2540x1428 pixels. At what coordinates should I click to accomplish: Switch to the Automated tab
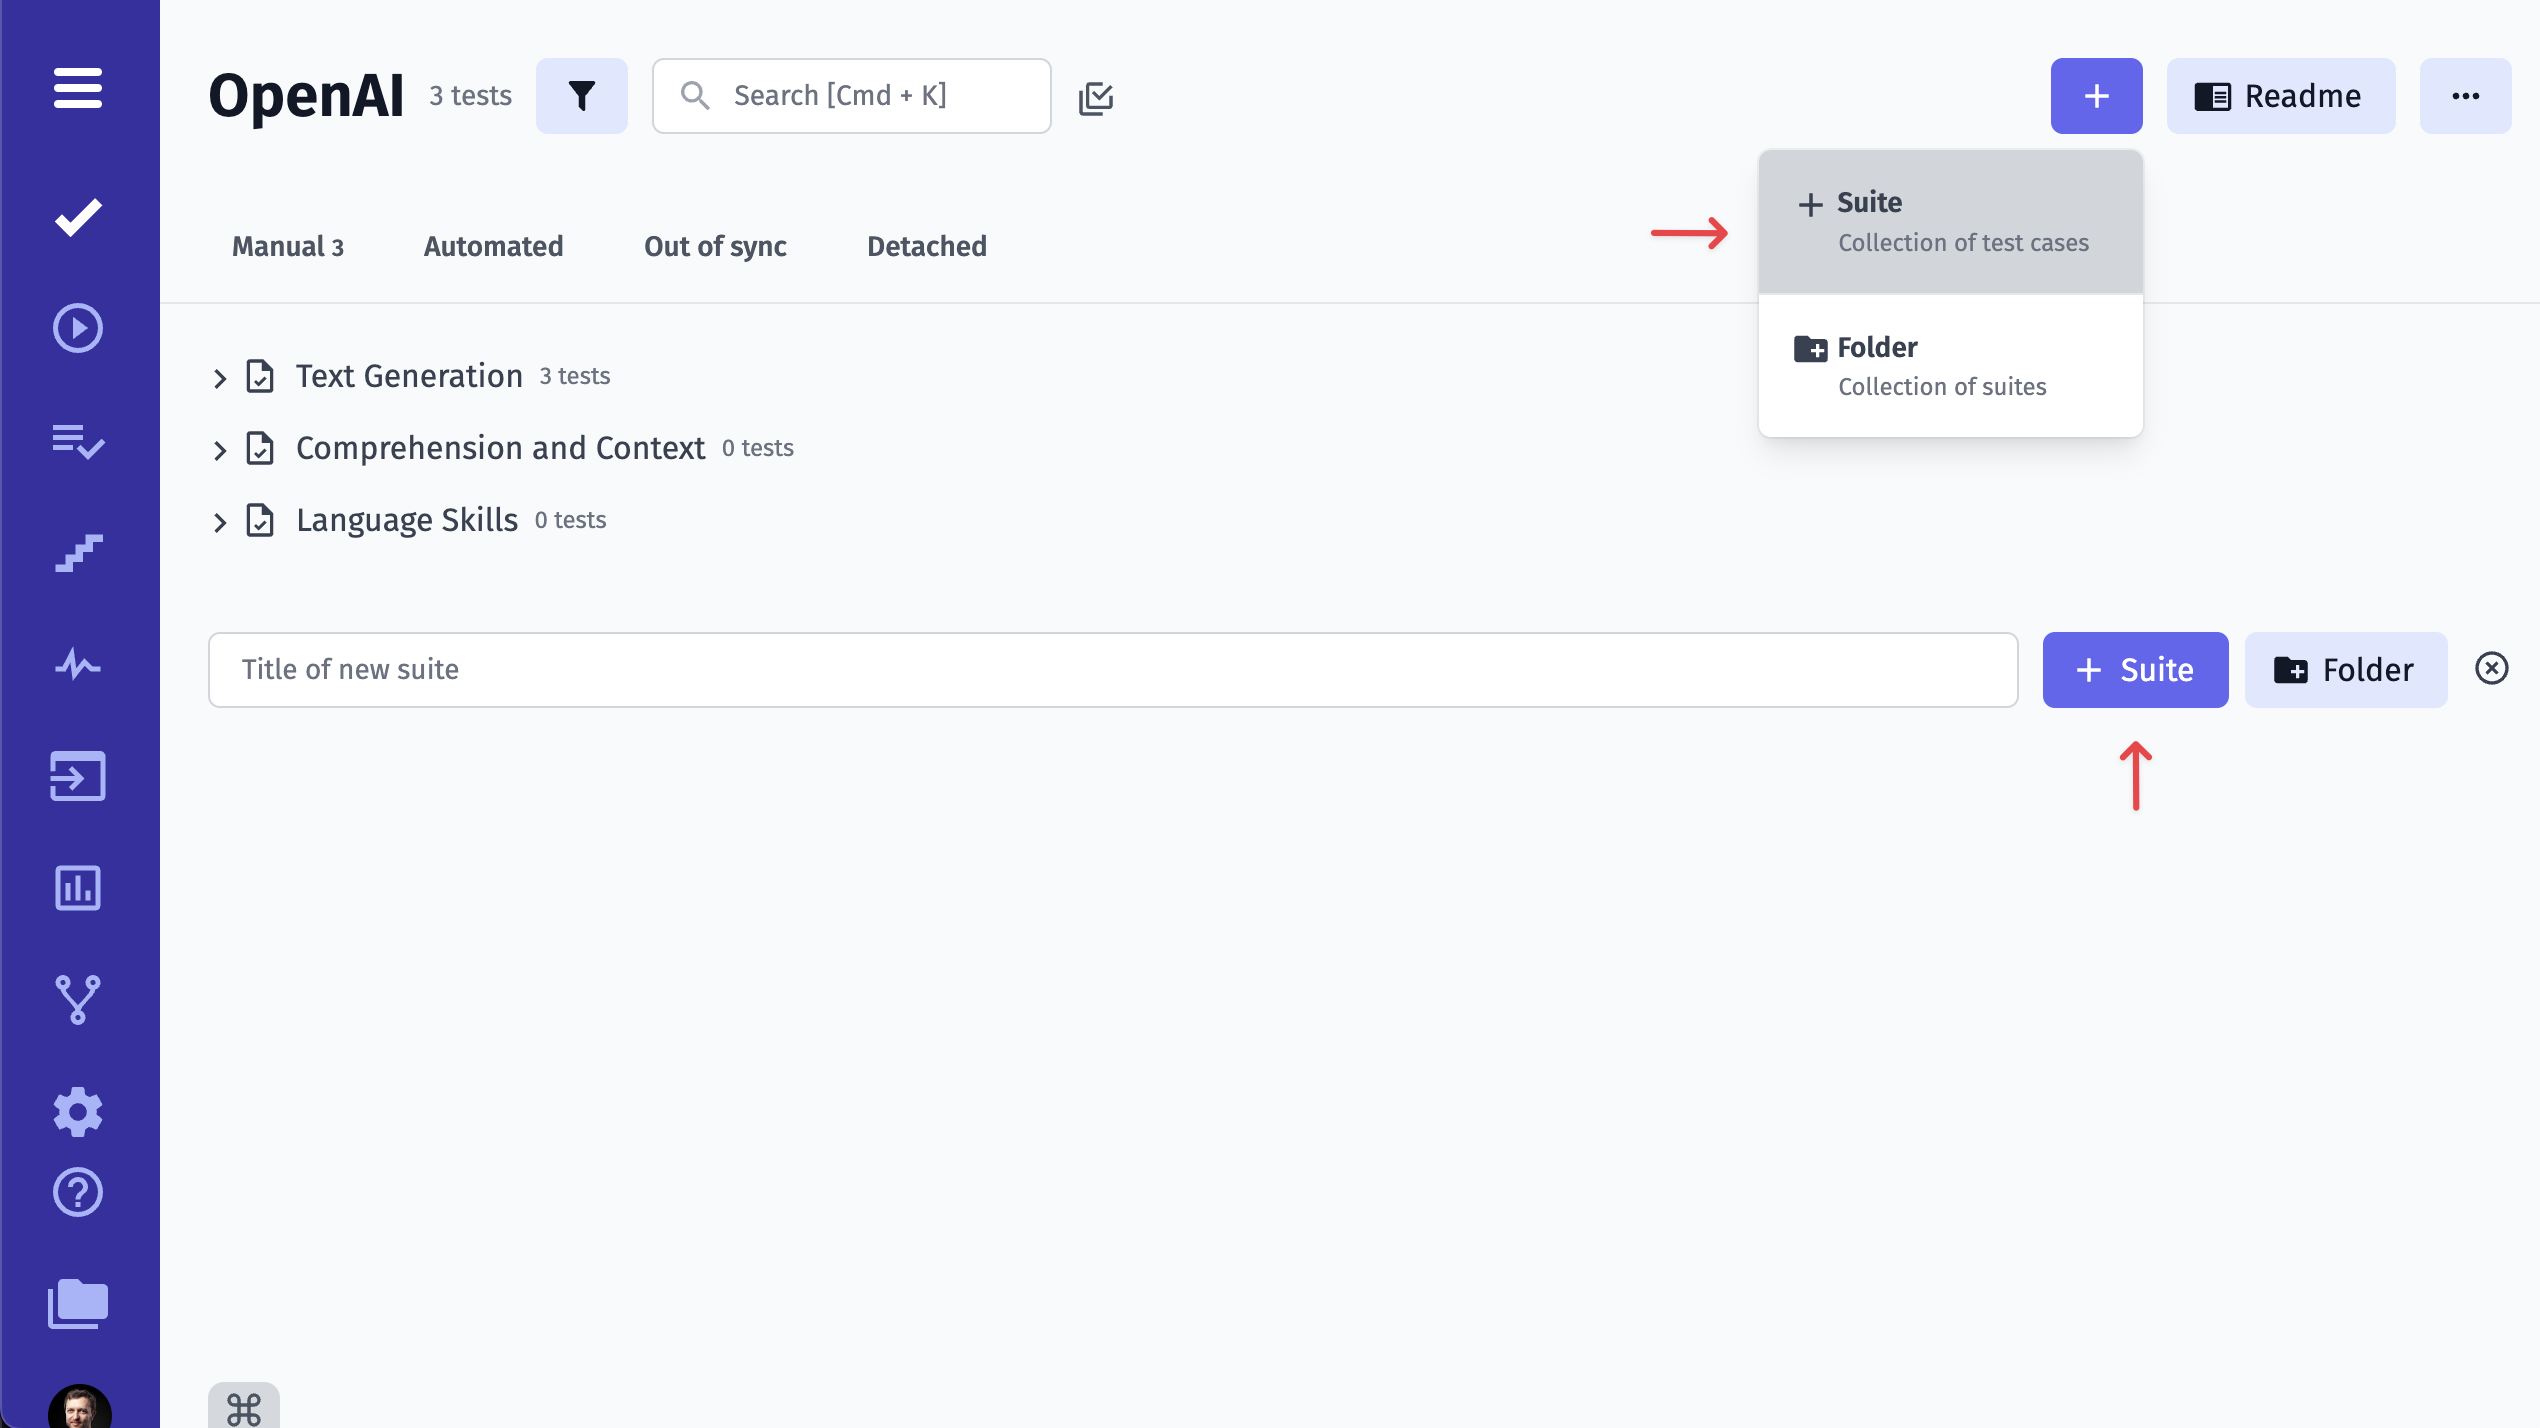(x=492, y=246)
